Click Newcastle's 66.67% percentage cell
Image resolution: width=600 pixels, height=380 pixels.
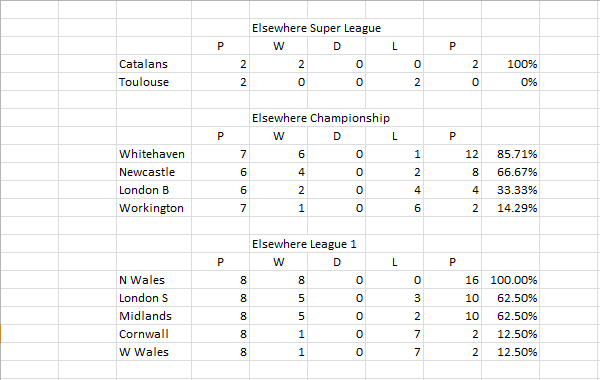[510, 172]
